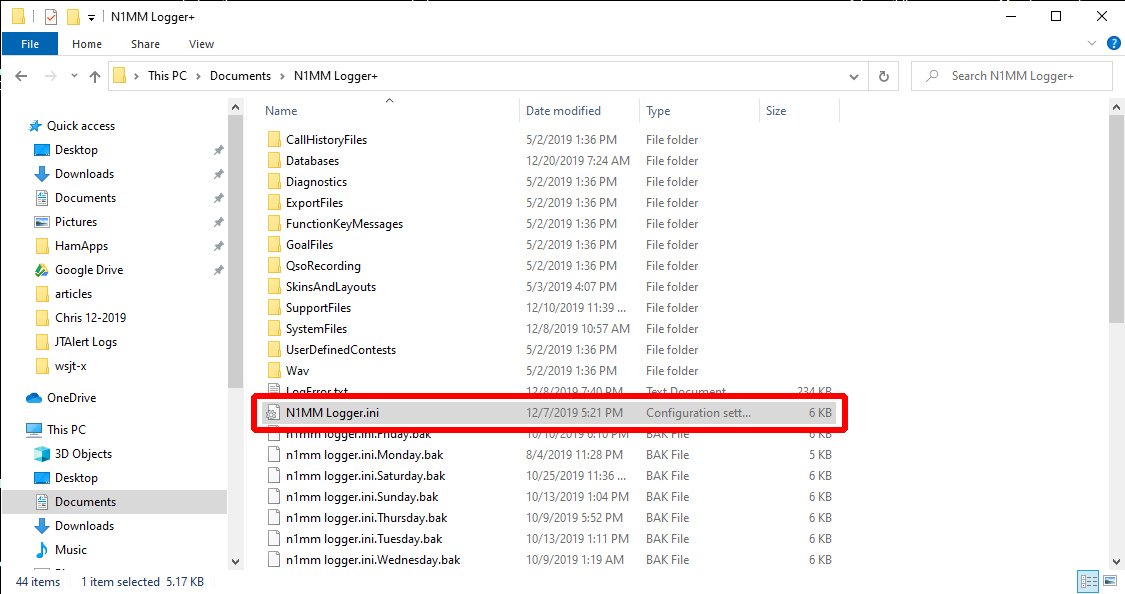Select the FunctionKeyMessages folder icon
This screenshot has height=594, width=1125.
click(273, 224)
